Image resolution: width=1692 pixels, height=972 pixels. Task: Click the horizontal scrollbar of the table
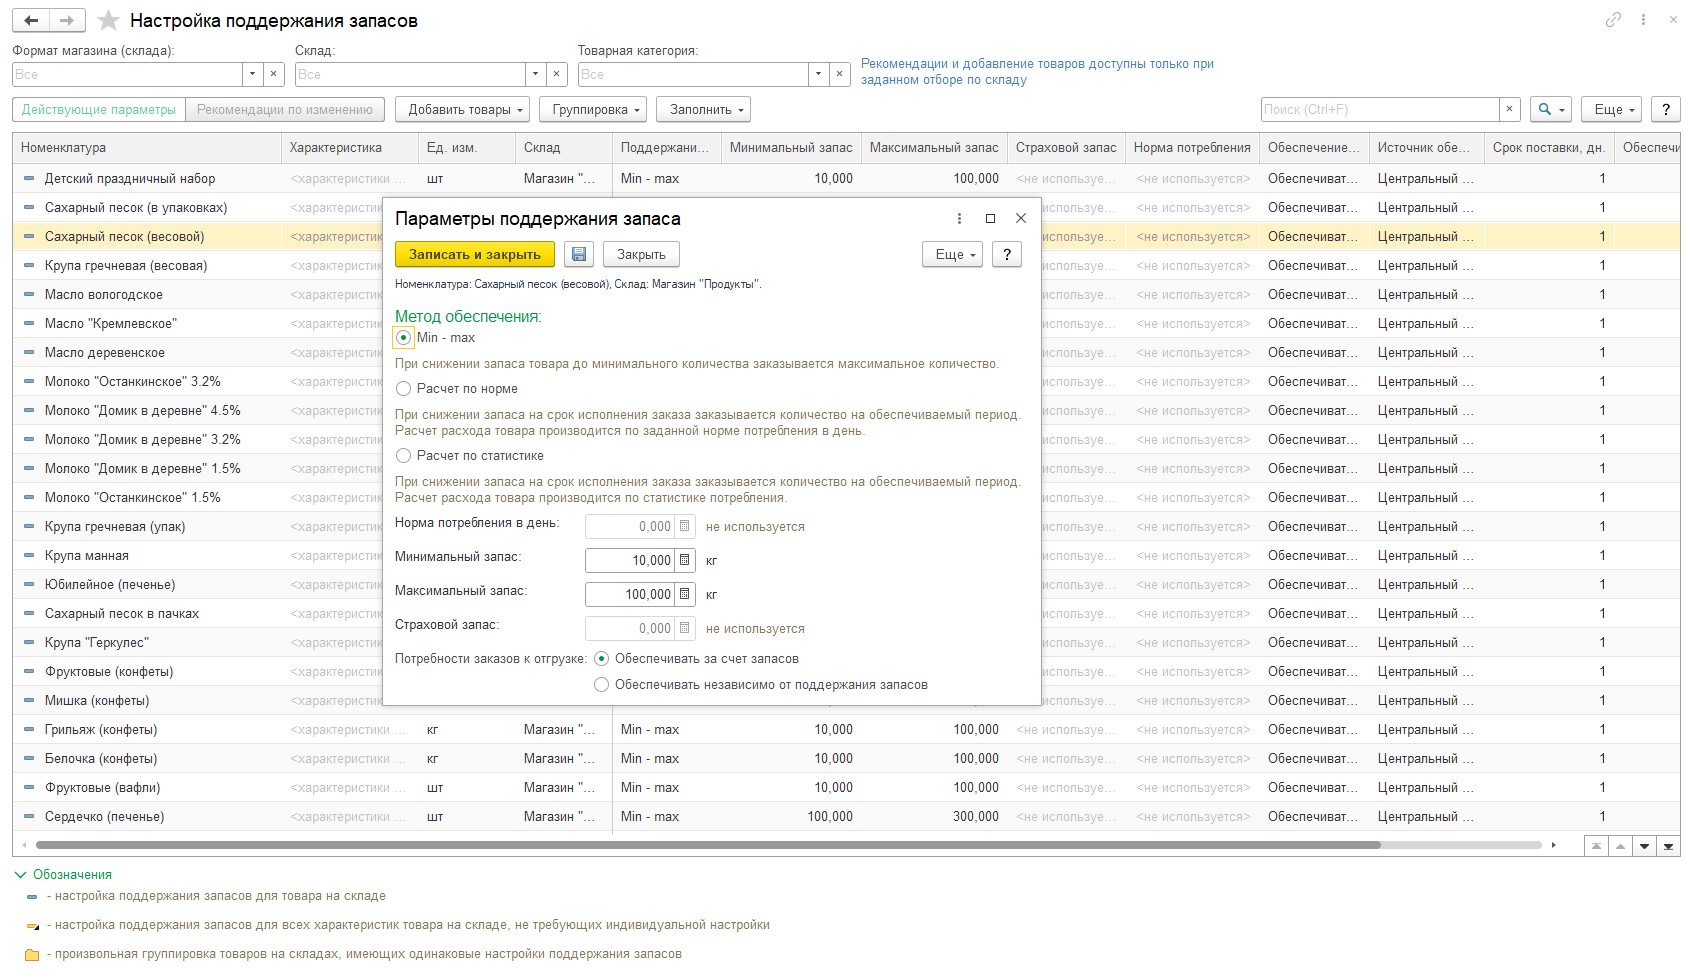click(700, 845)
